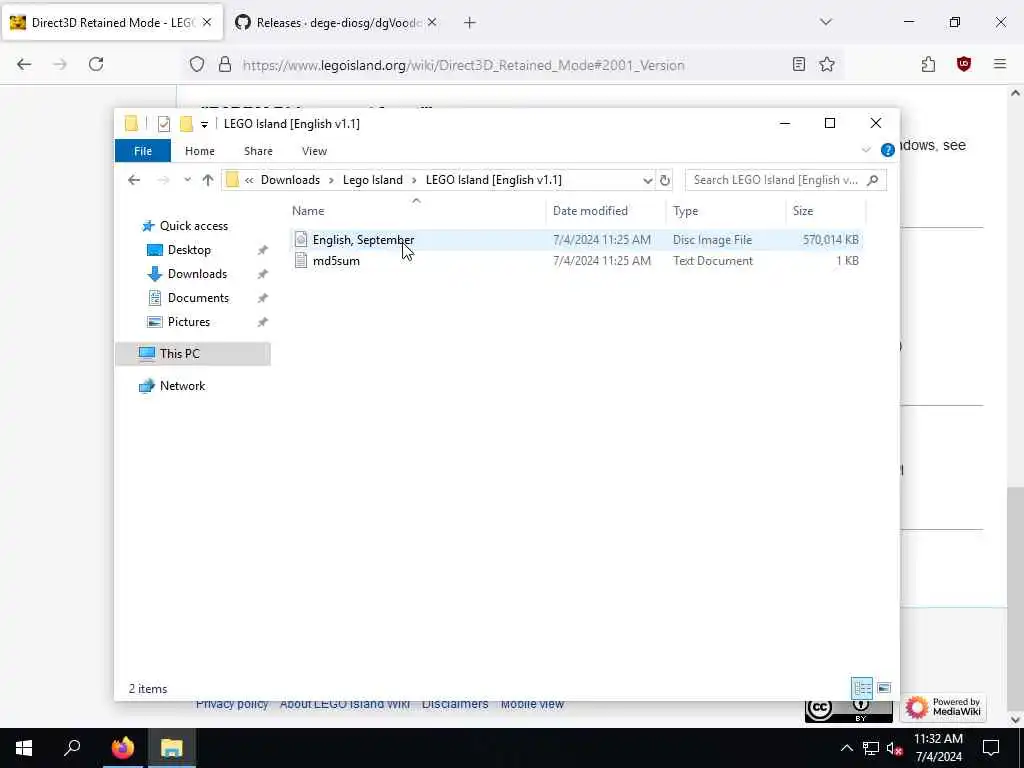Image resolution: width=1024 pixels, height=768 pixels.
Task: Go up one folder level in Explorer
Action: (x=208, y=180)
